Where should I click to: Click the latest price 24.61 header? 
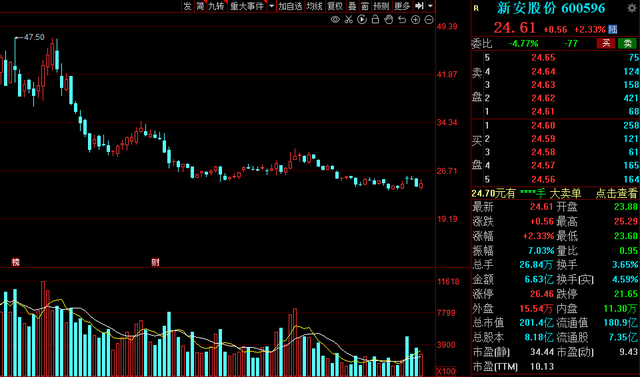514,28
